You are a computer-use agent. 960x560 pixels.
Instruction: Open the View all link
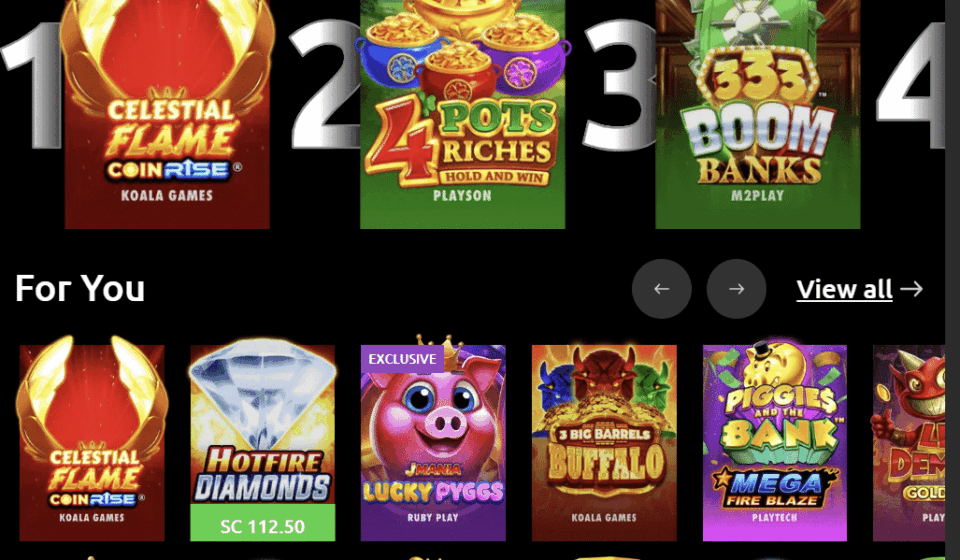pos(844,289)
